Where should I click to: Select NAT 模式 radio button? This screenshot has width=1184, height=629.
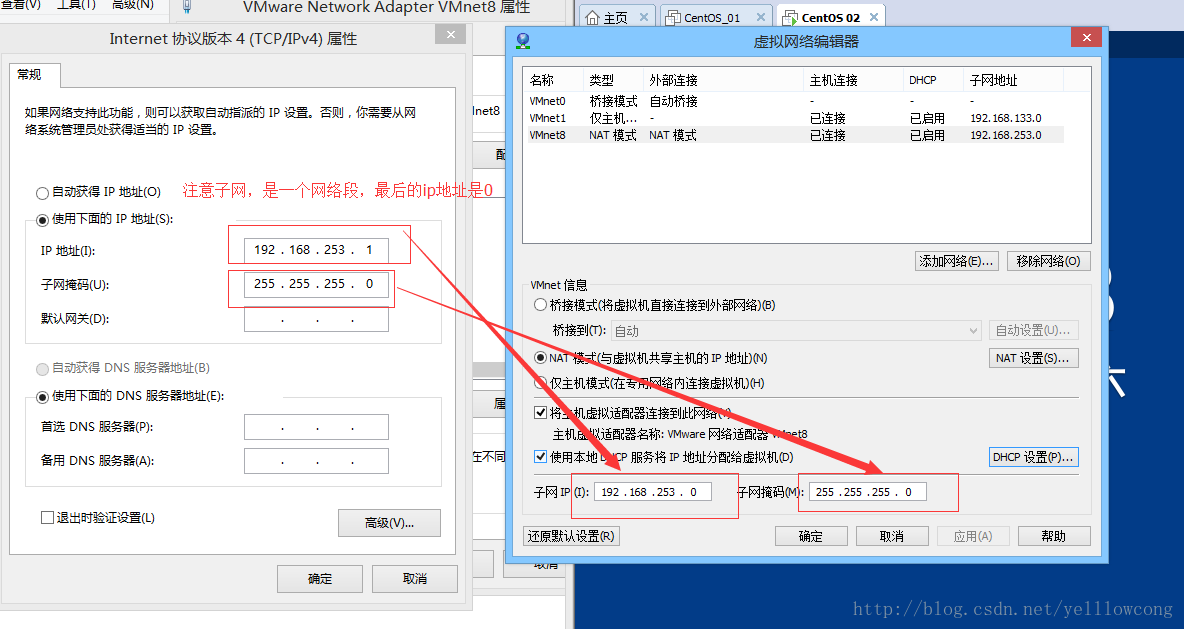pyautogui.click(x=540, y=358)
